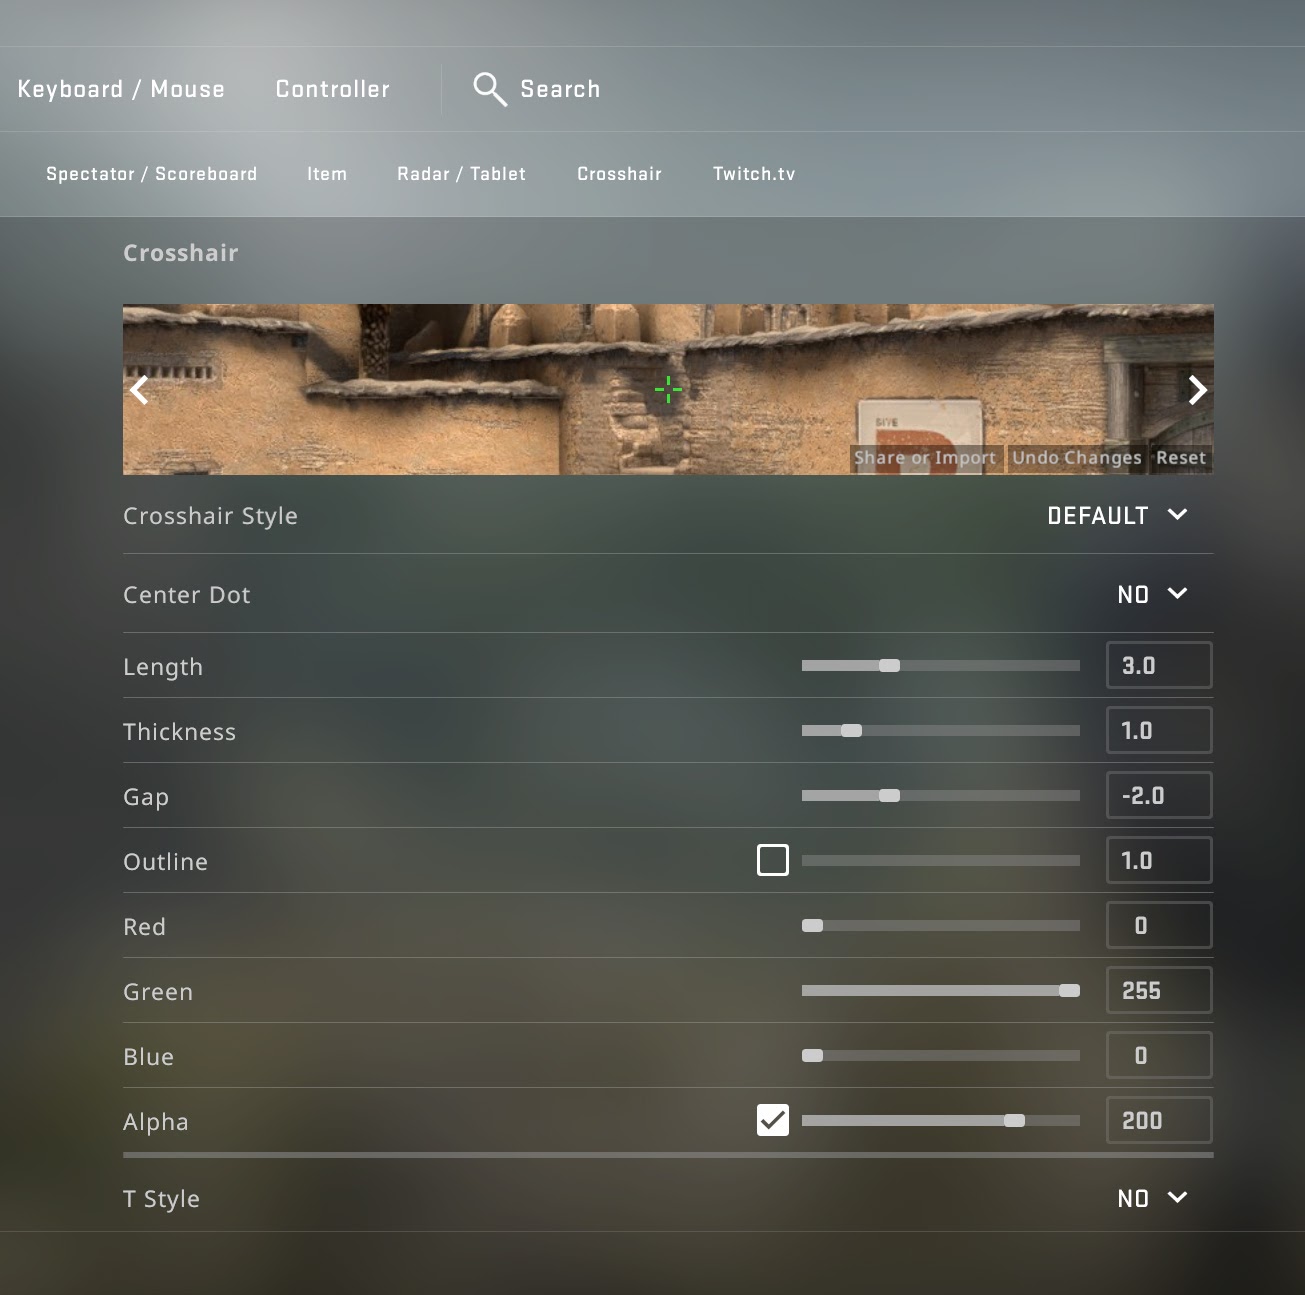Viewport: 1305px width, 1295px height.
Task: Click the Length slider handle
Action: coord(889,666)
